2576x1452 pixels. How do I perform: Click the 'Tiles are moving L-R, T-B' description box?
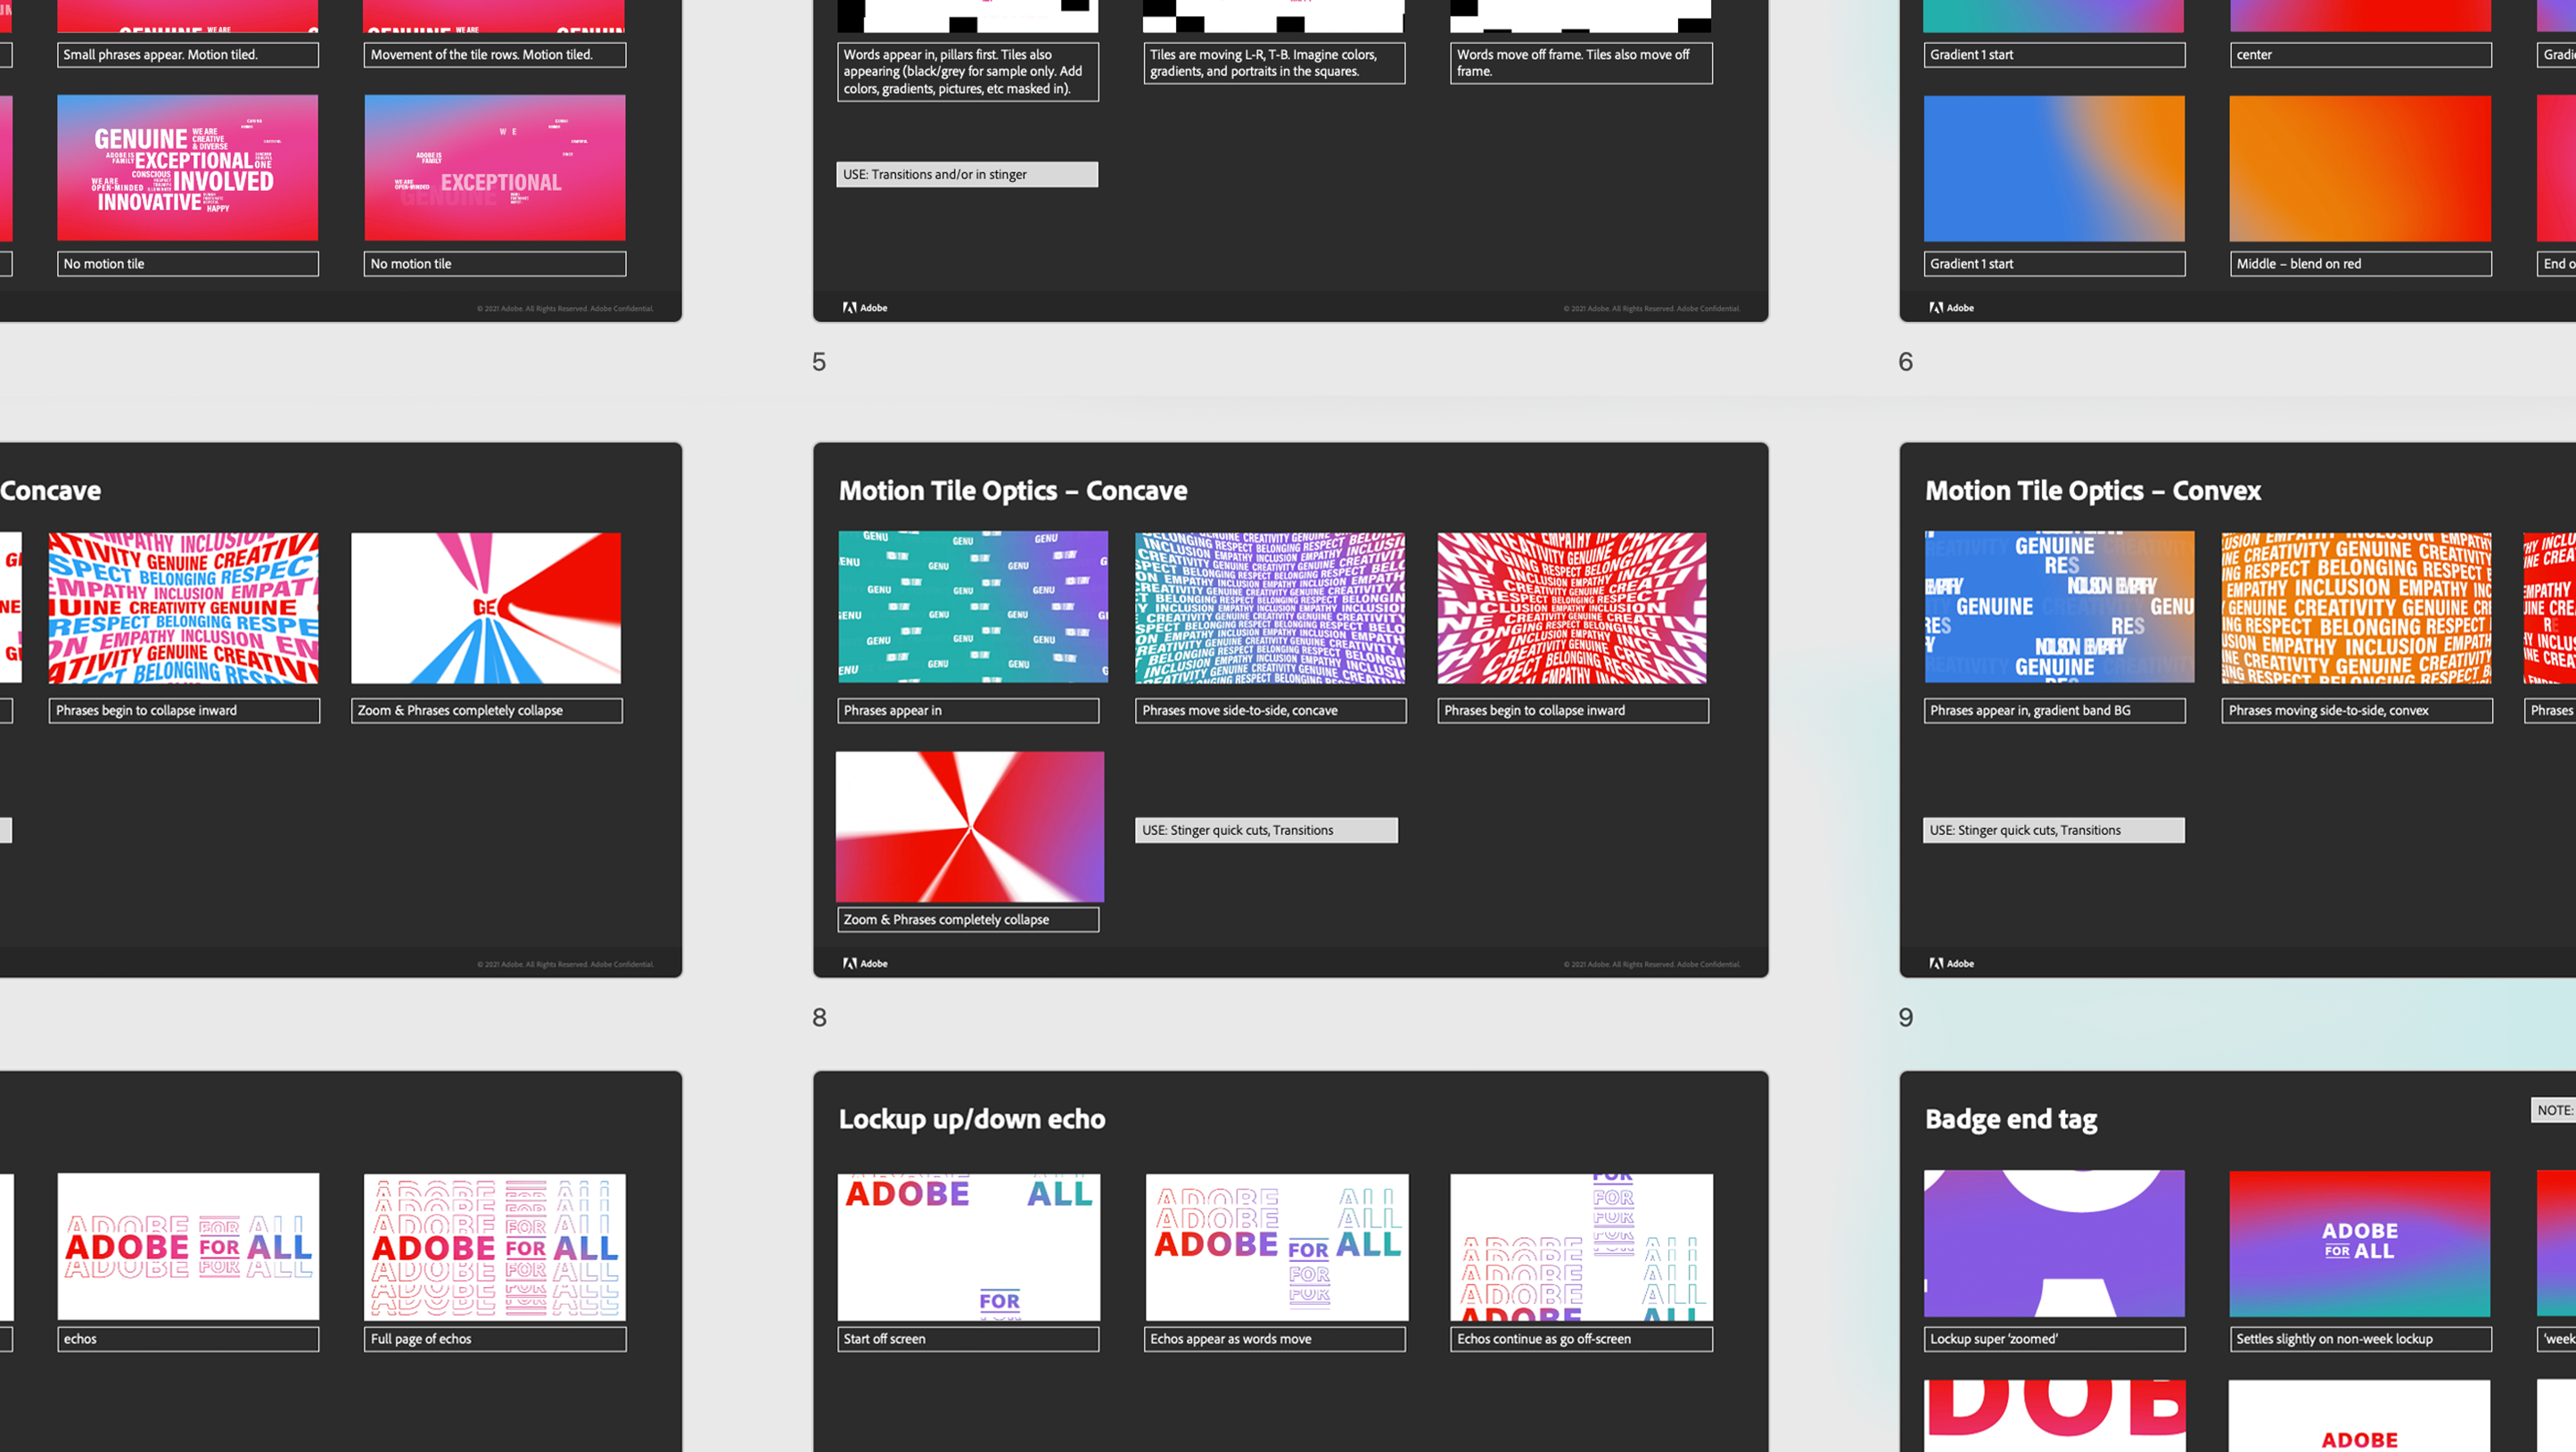(x=1274, y=63)
